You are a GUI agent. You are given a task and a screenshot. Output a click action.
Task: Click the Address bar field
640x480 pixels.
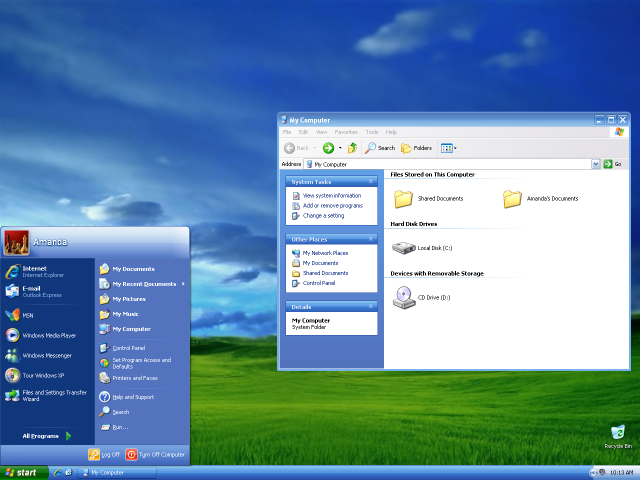pyautogui.click(x=448, y=164)
